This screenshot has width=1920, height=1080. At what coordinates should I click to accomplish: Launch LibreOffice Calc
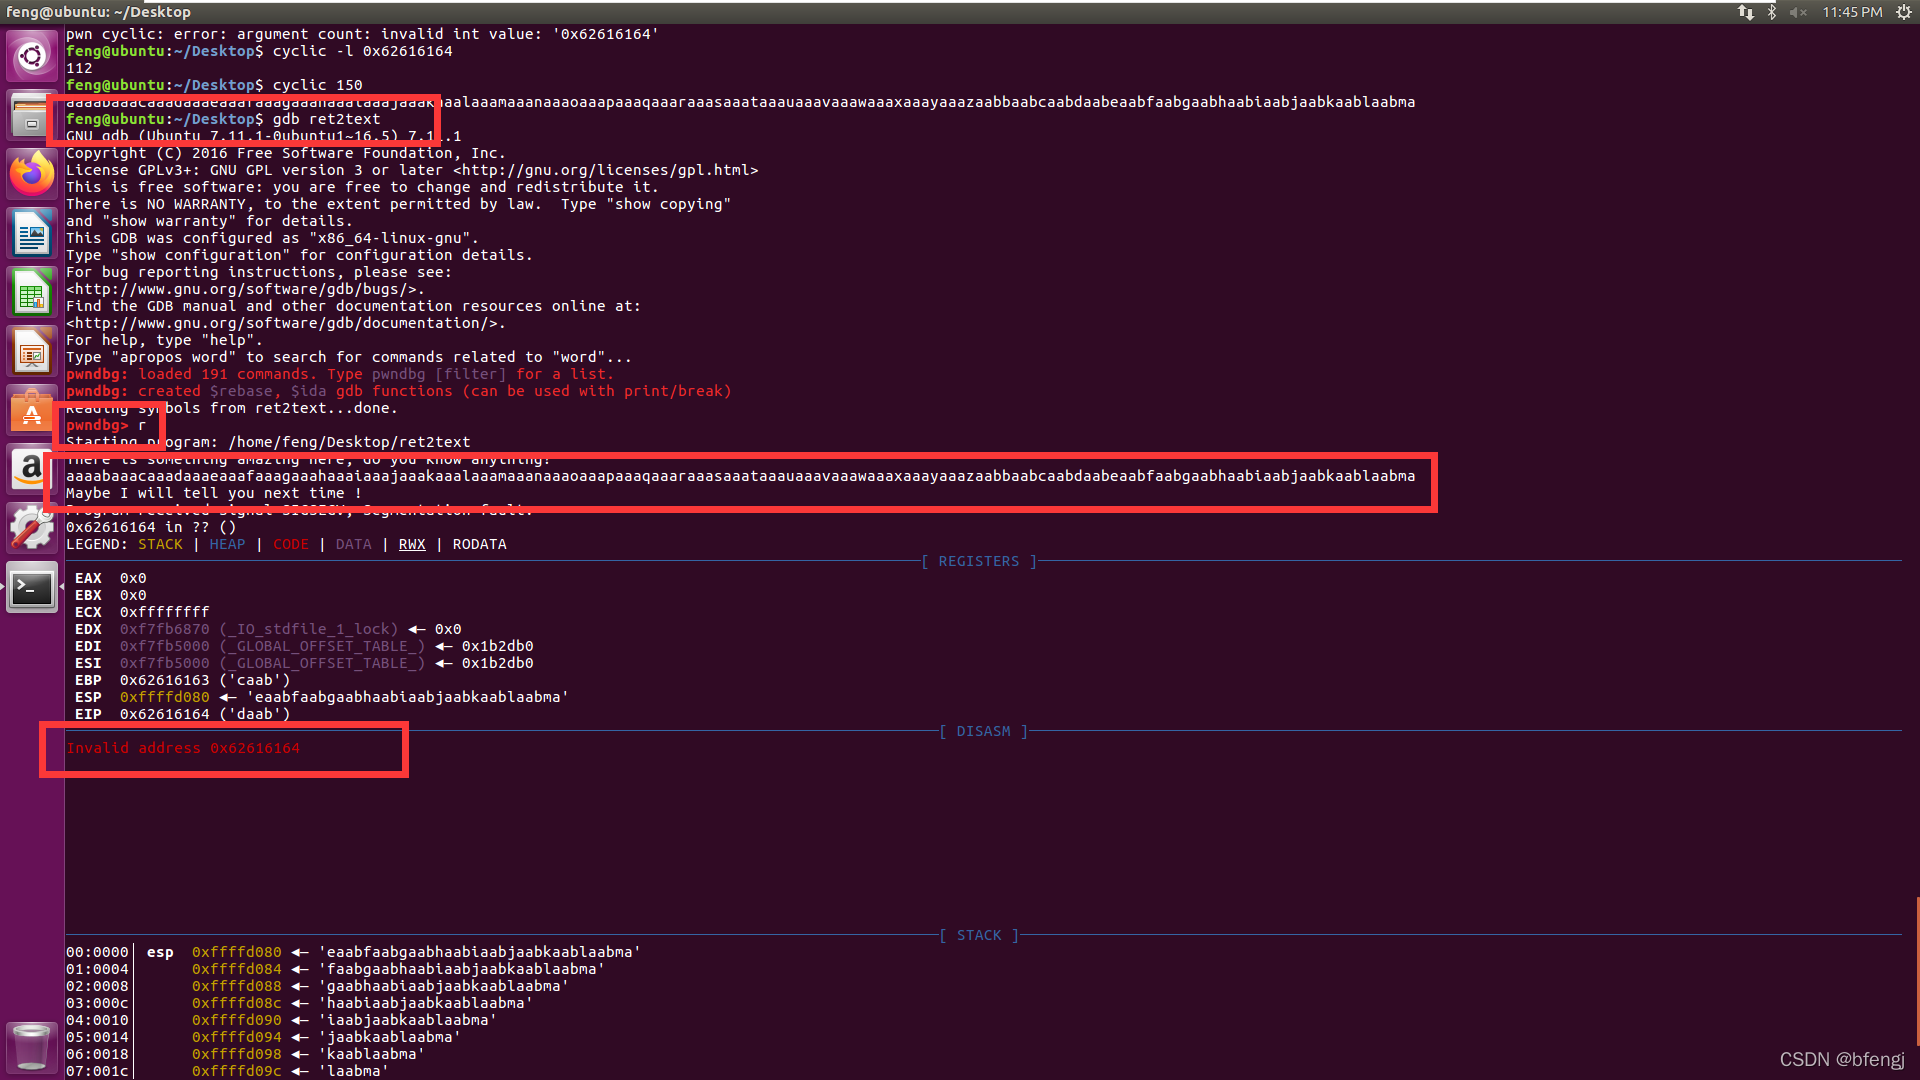pos(32,292)
